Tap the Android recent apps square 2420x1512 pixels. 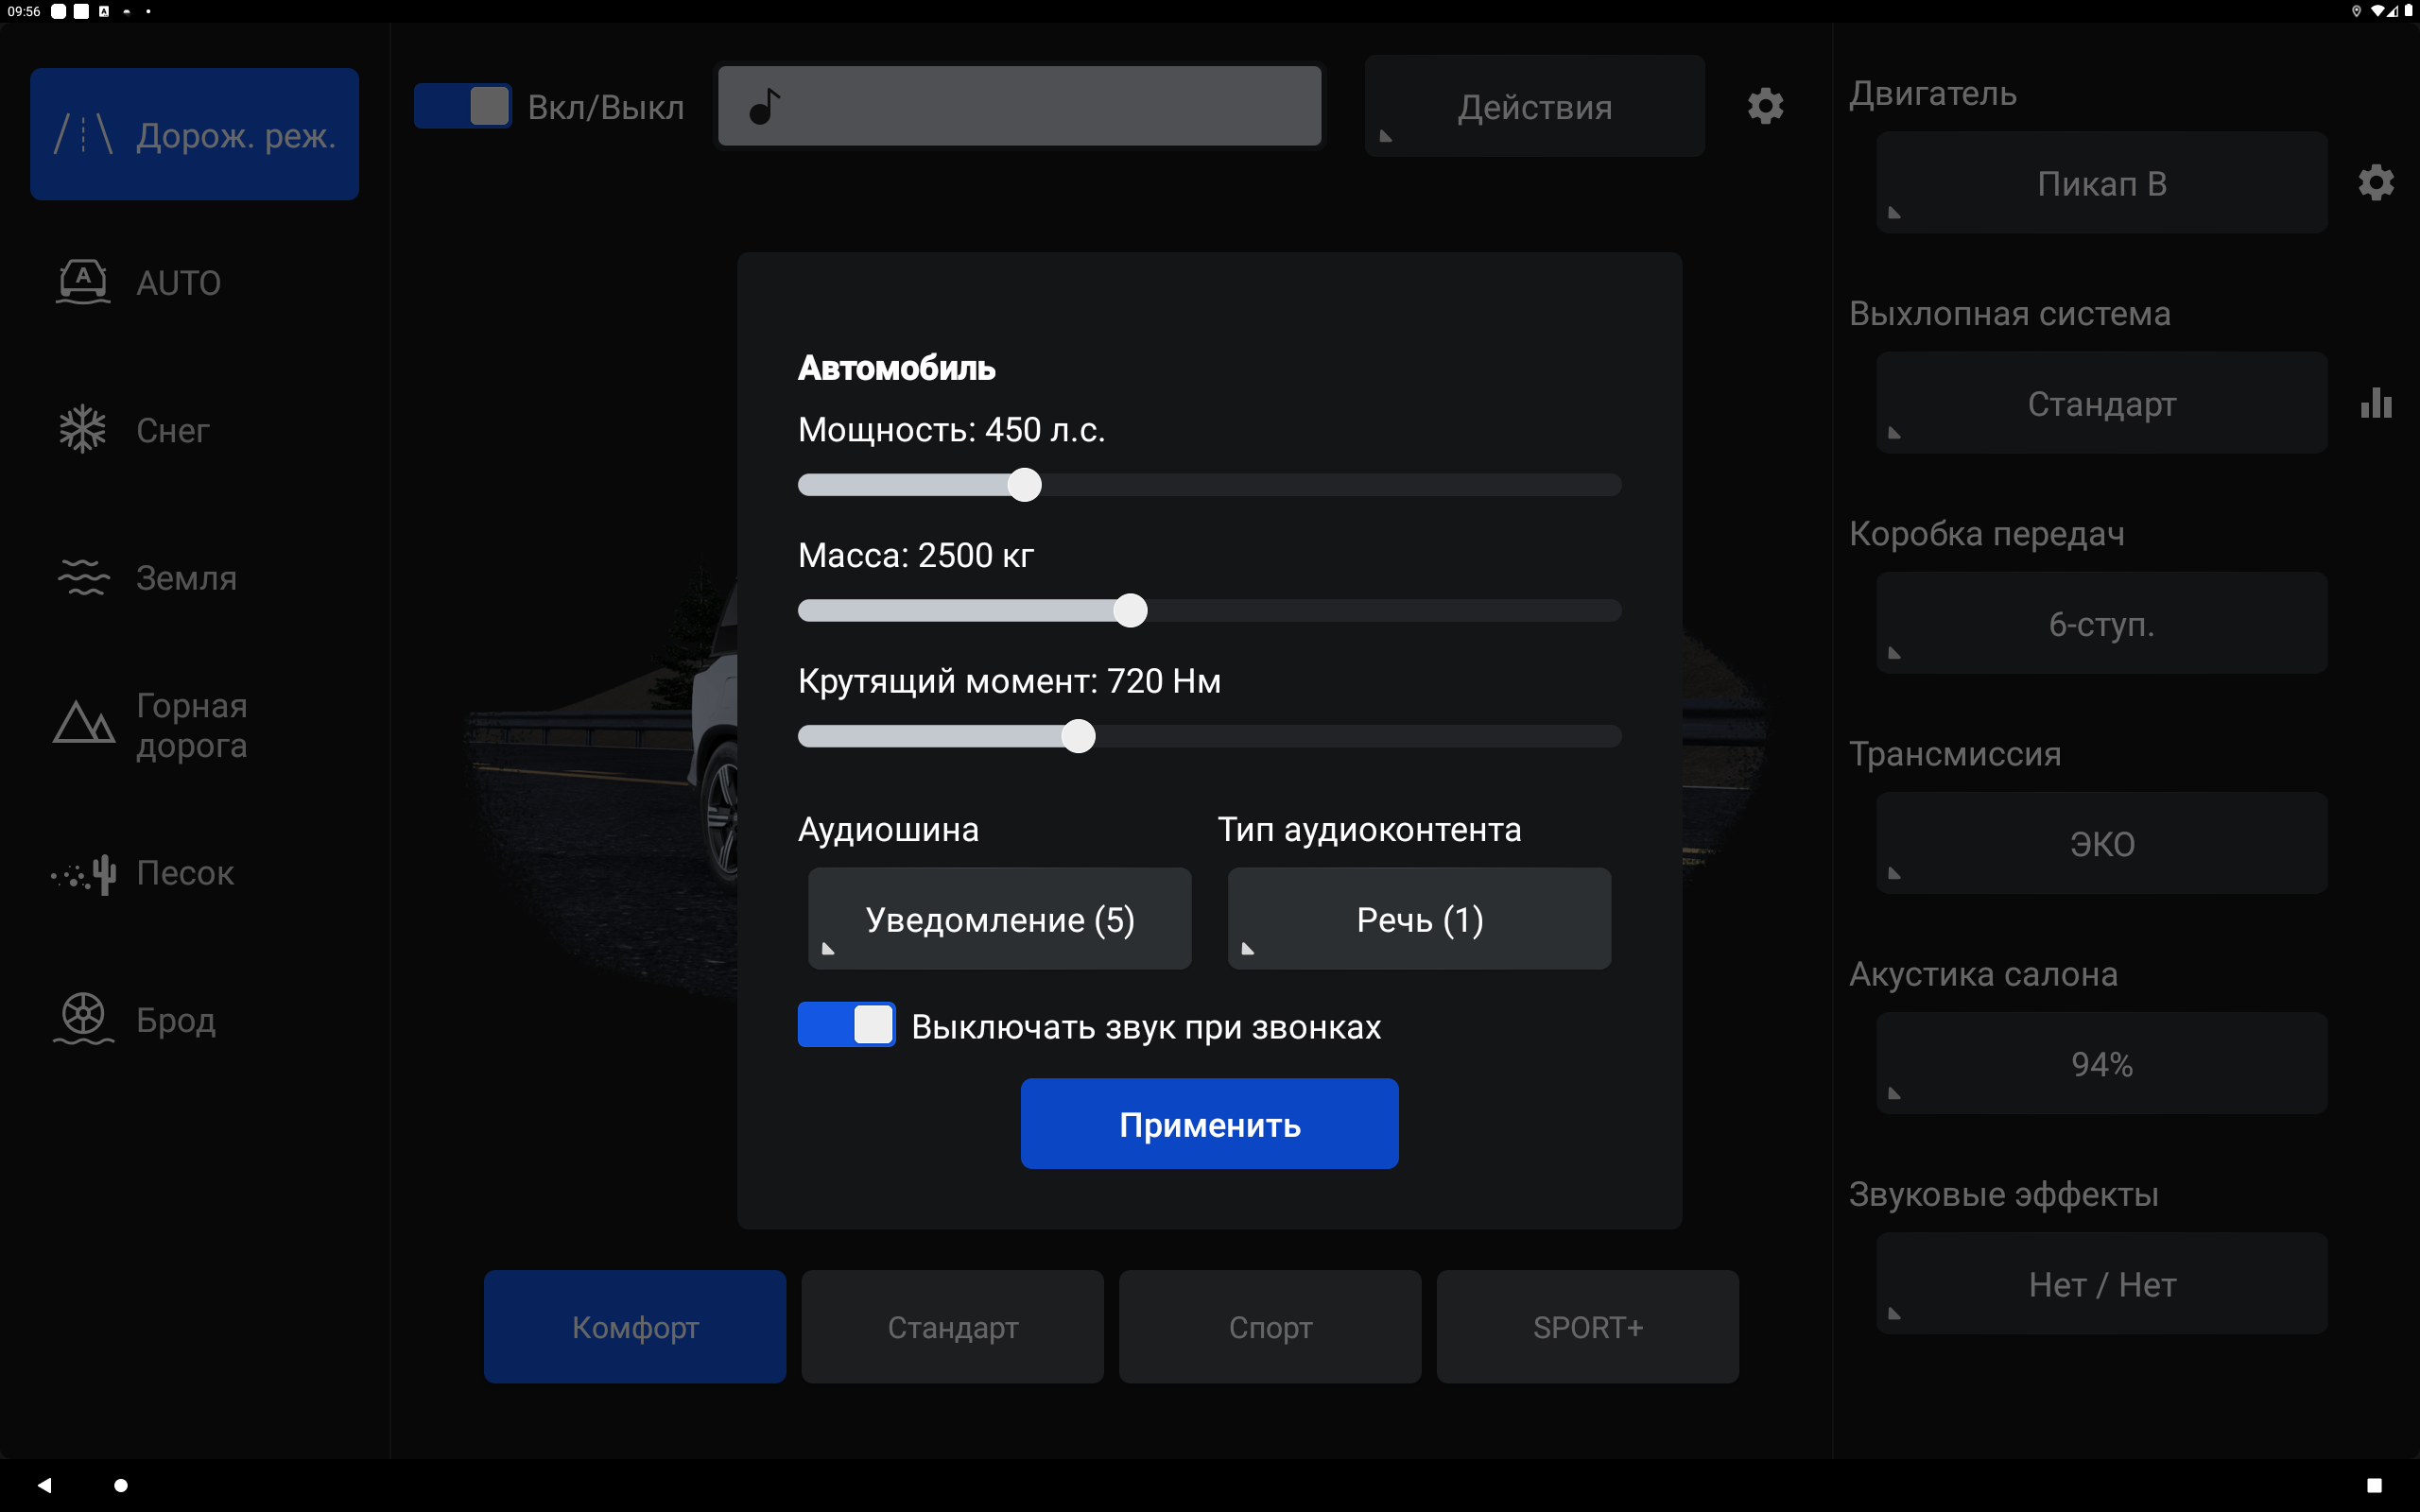coord(2374,1485)
